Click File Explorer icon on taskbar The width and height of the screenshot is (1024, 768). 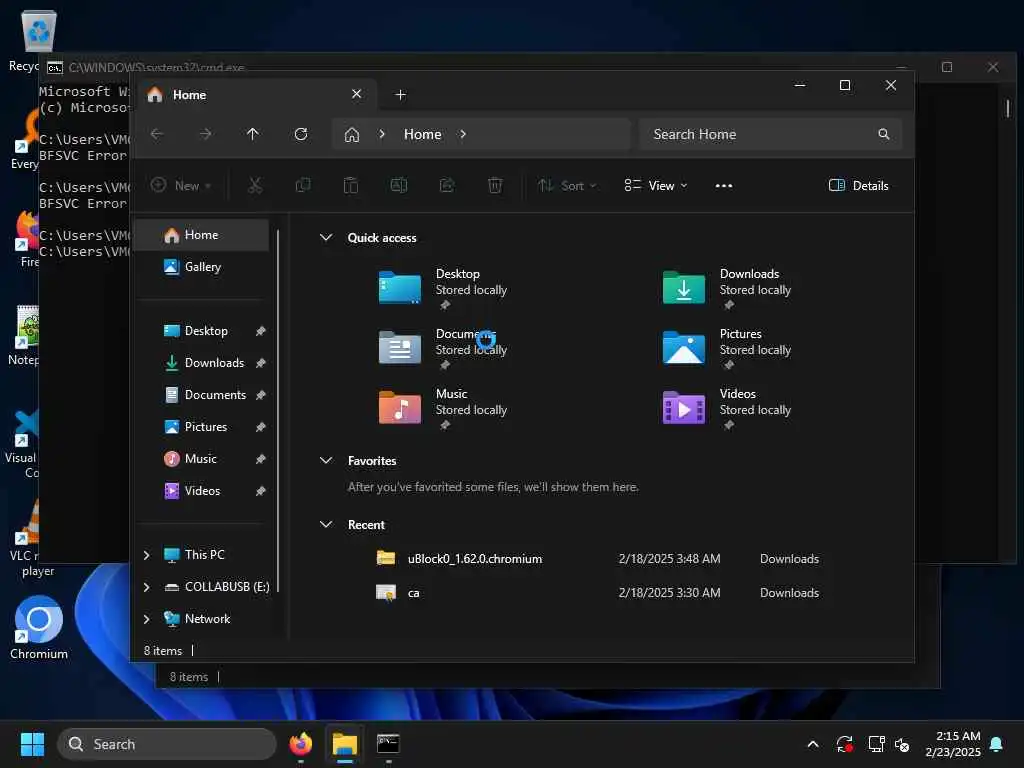[x=345, y=744]
